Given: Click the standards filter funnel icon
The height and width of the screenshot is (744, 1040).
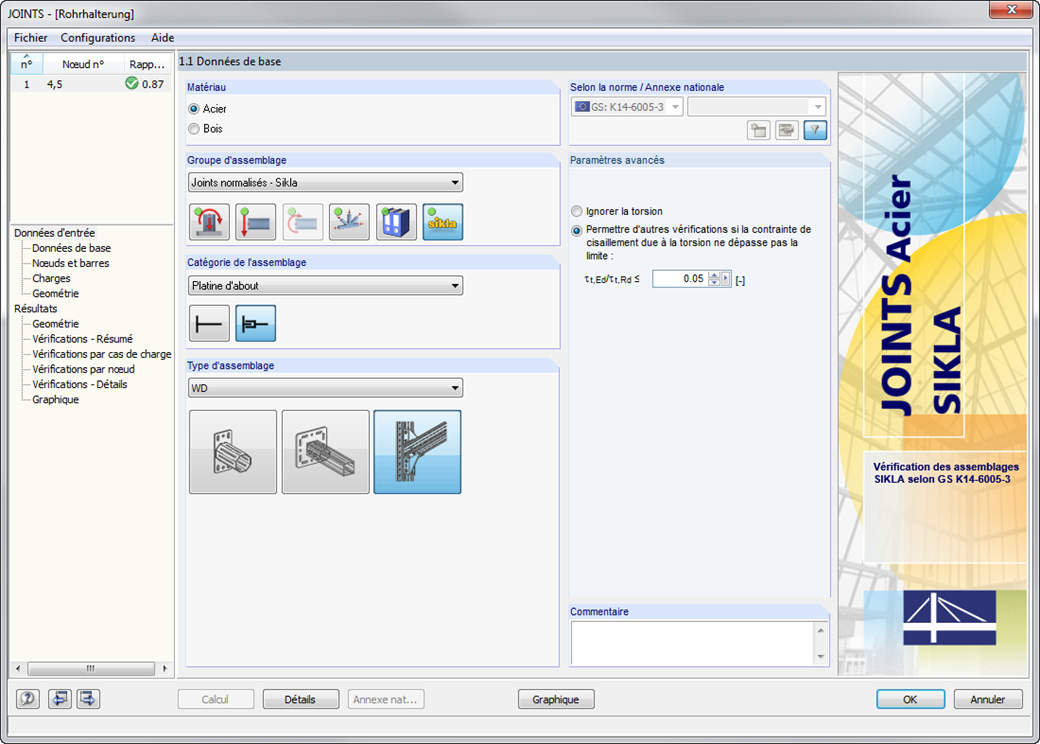Looking at the screenshot, I should 815,130.
